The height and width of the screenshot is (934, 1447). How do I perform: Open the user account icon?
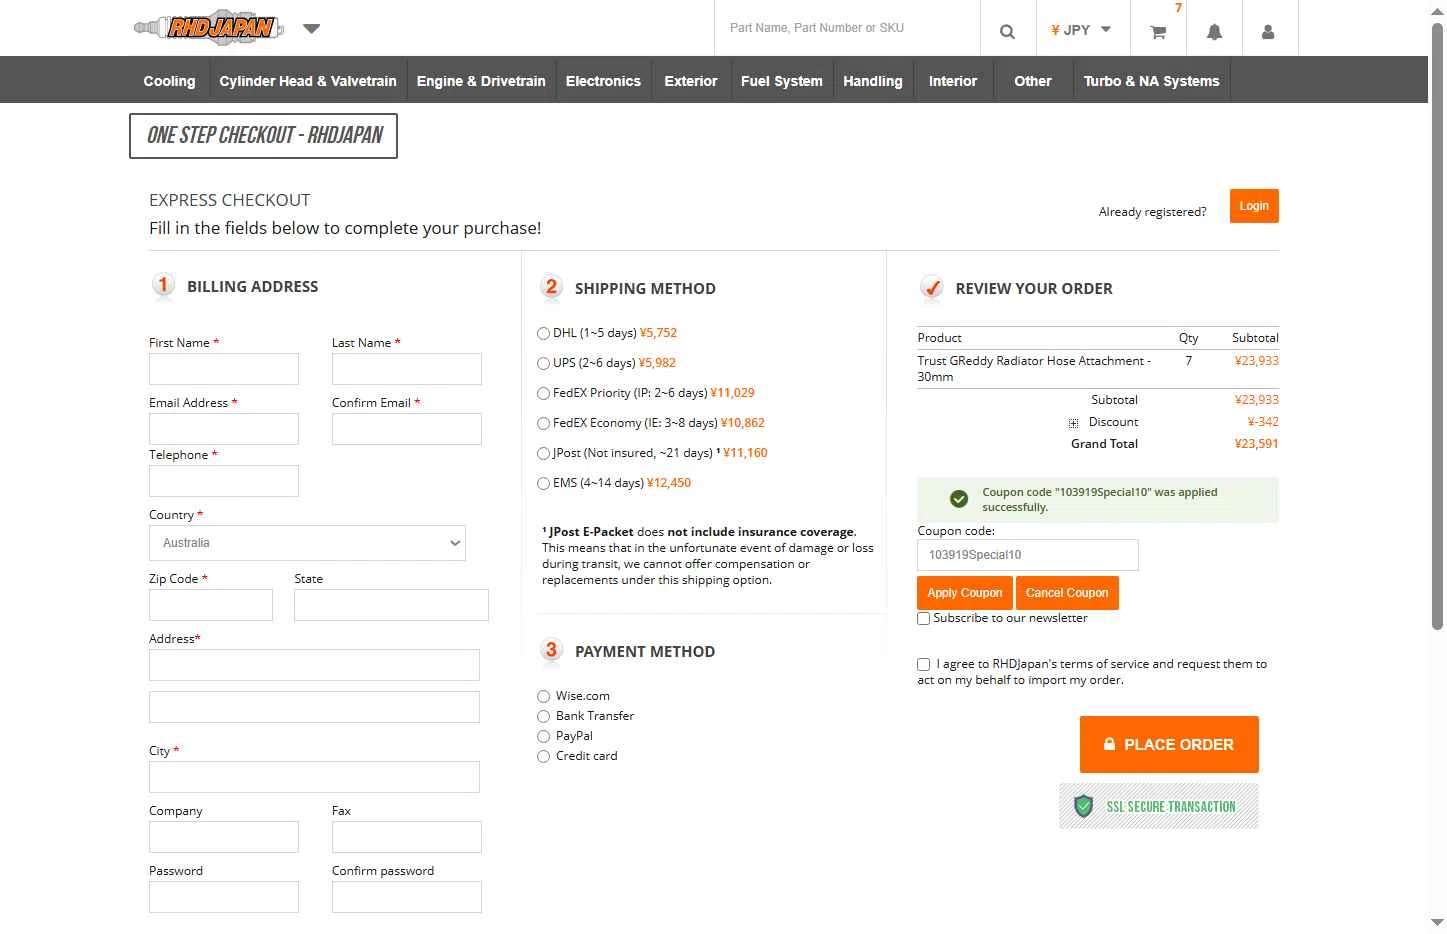click(1268, 32)
